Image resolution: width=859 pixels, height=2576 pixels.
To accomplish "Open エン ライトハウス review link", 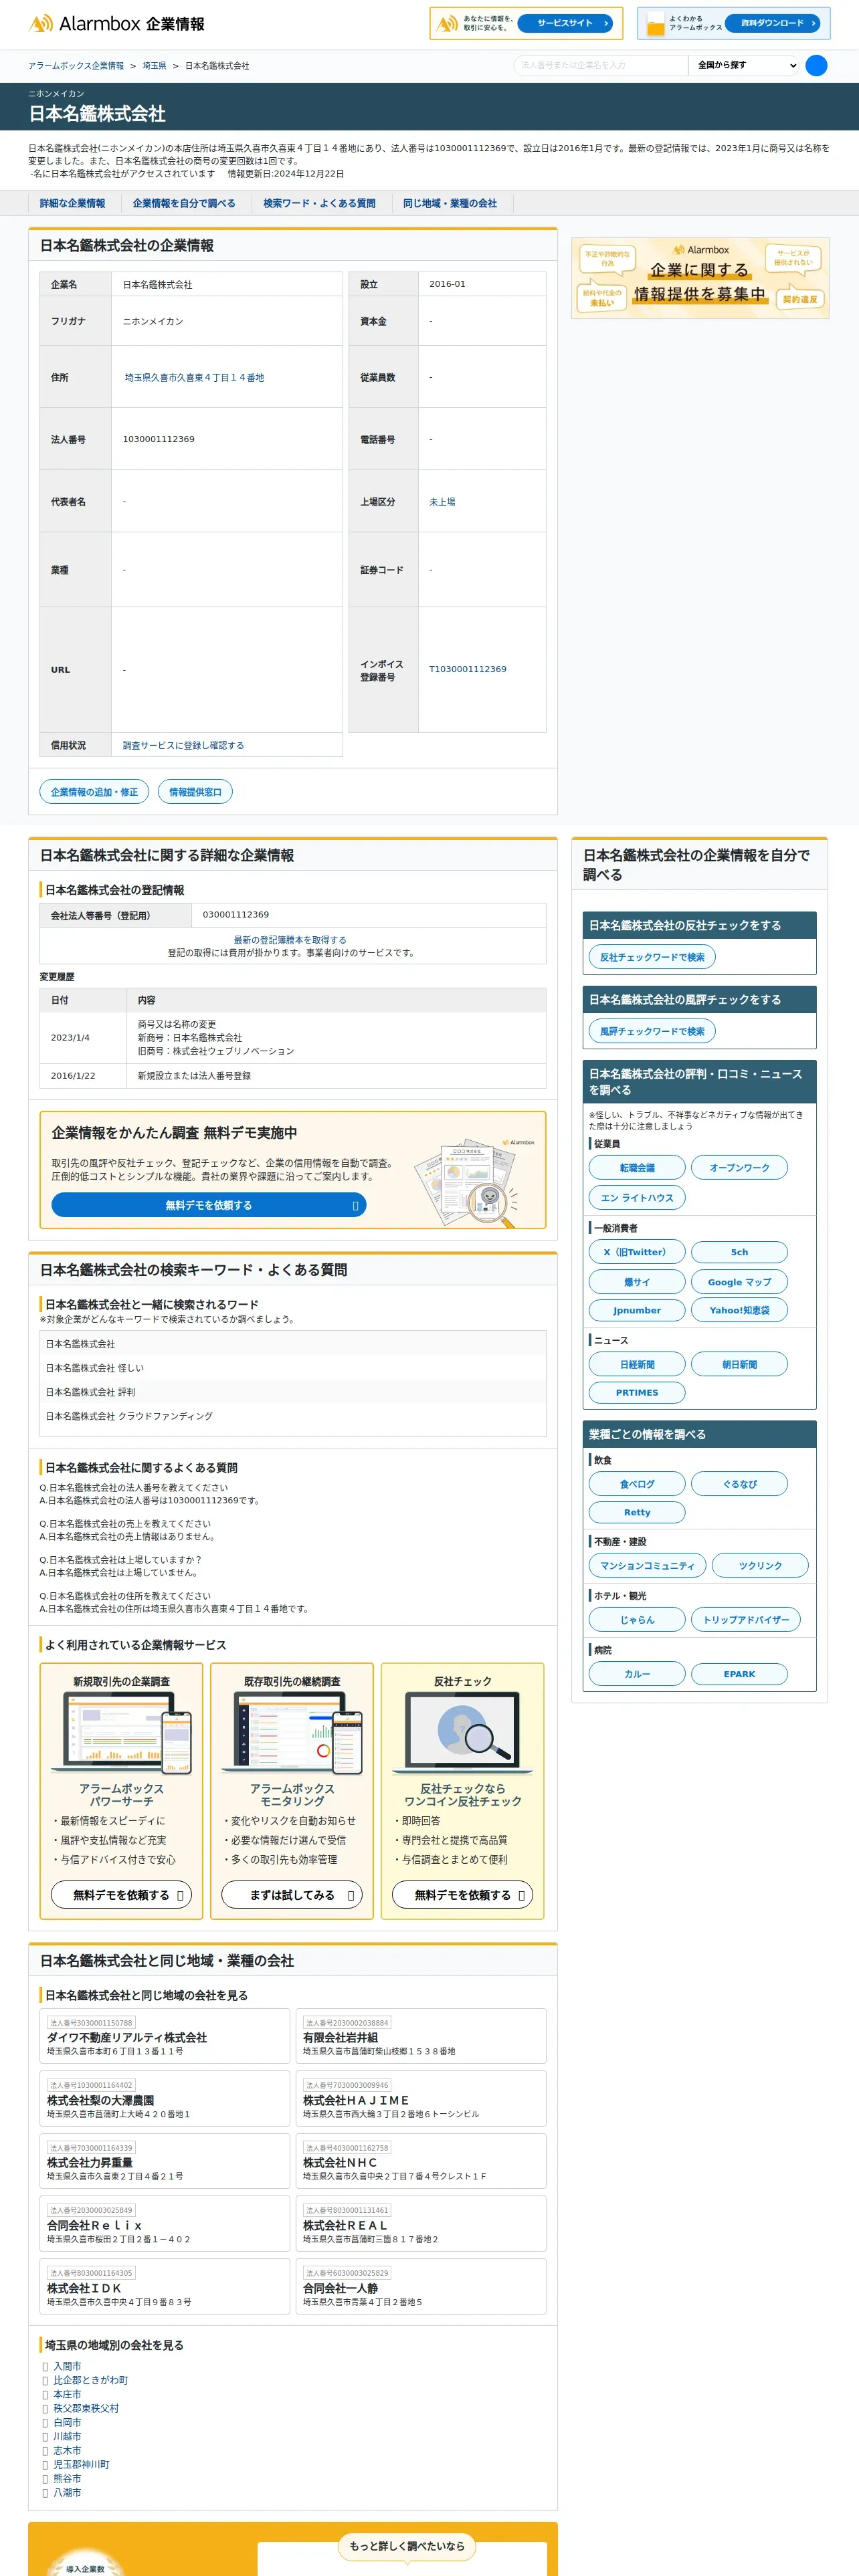I will point(637,1197).
